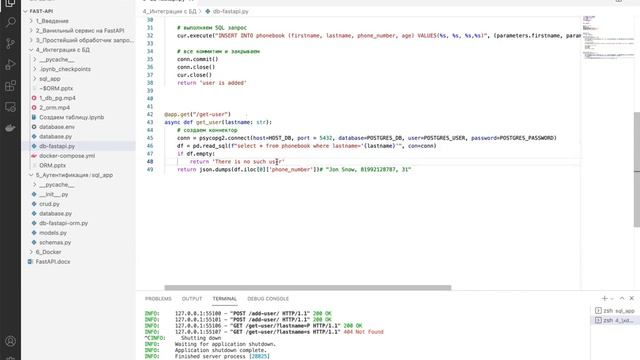Switch to the PROBLEMS tab
The width and height of the screenshot is (640, 360).
158,299
